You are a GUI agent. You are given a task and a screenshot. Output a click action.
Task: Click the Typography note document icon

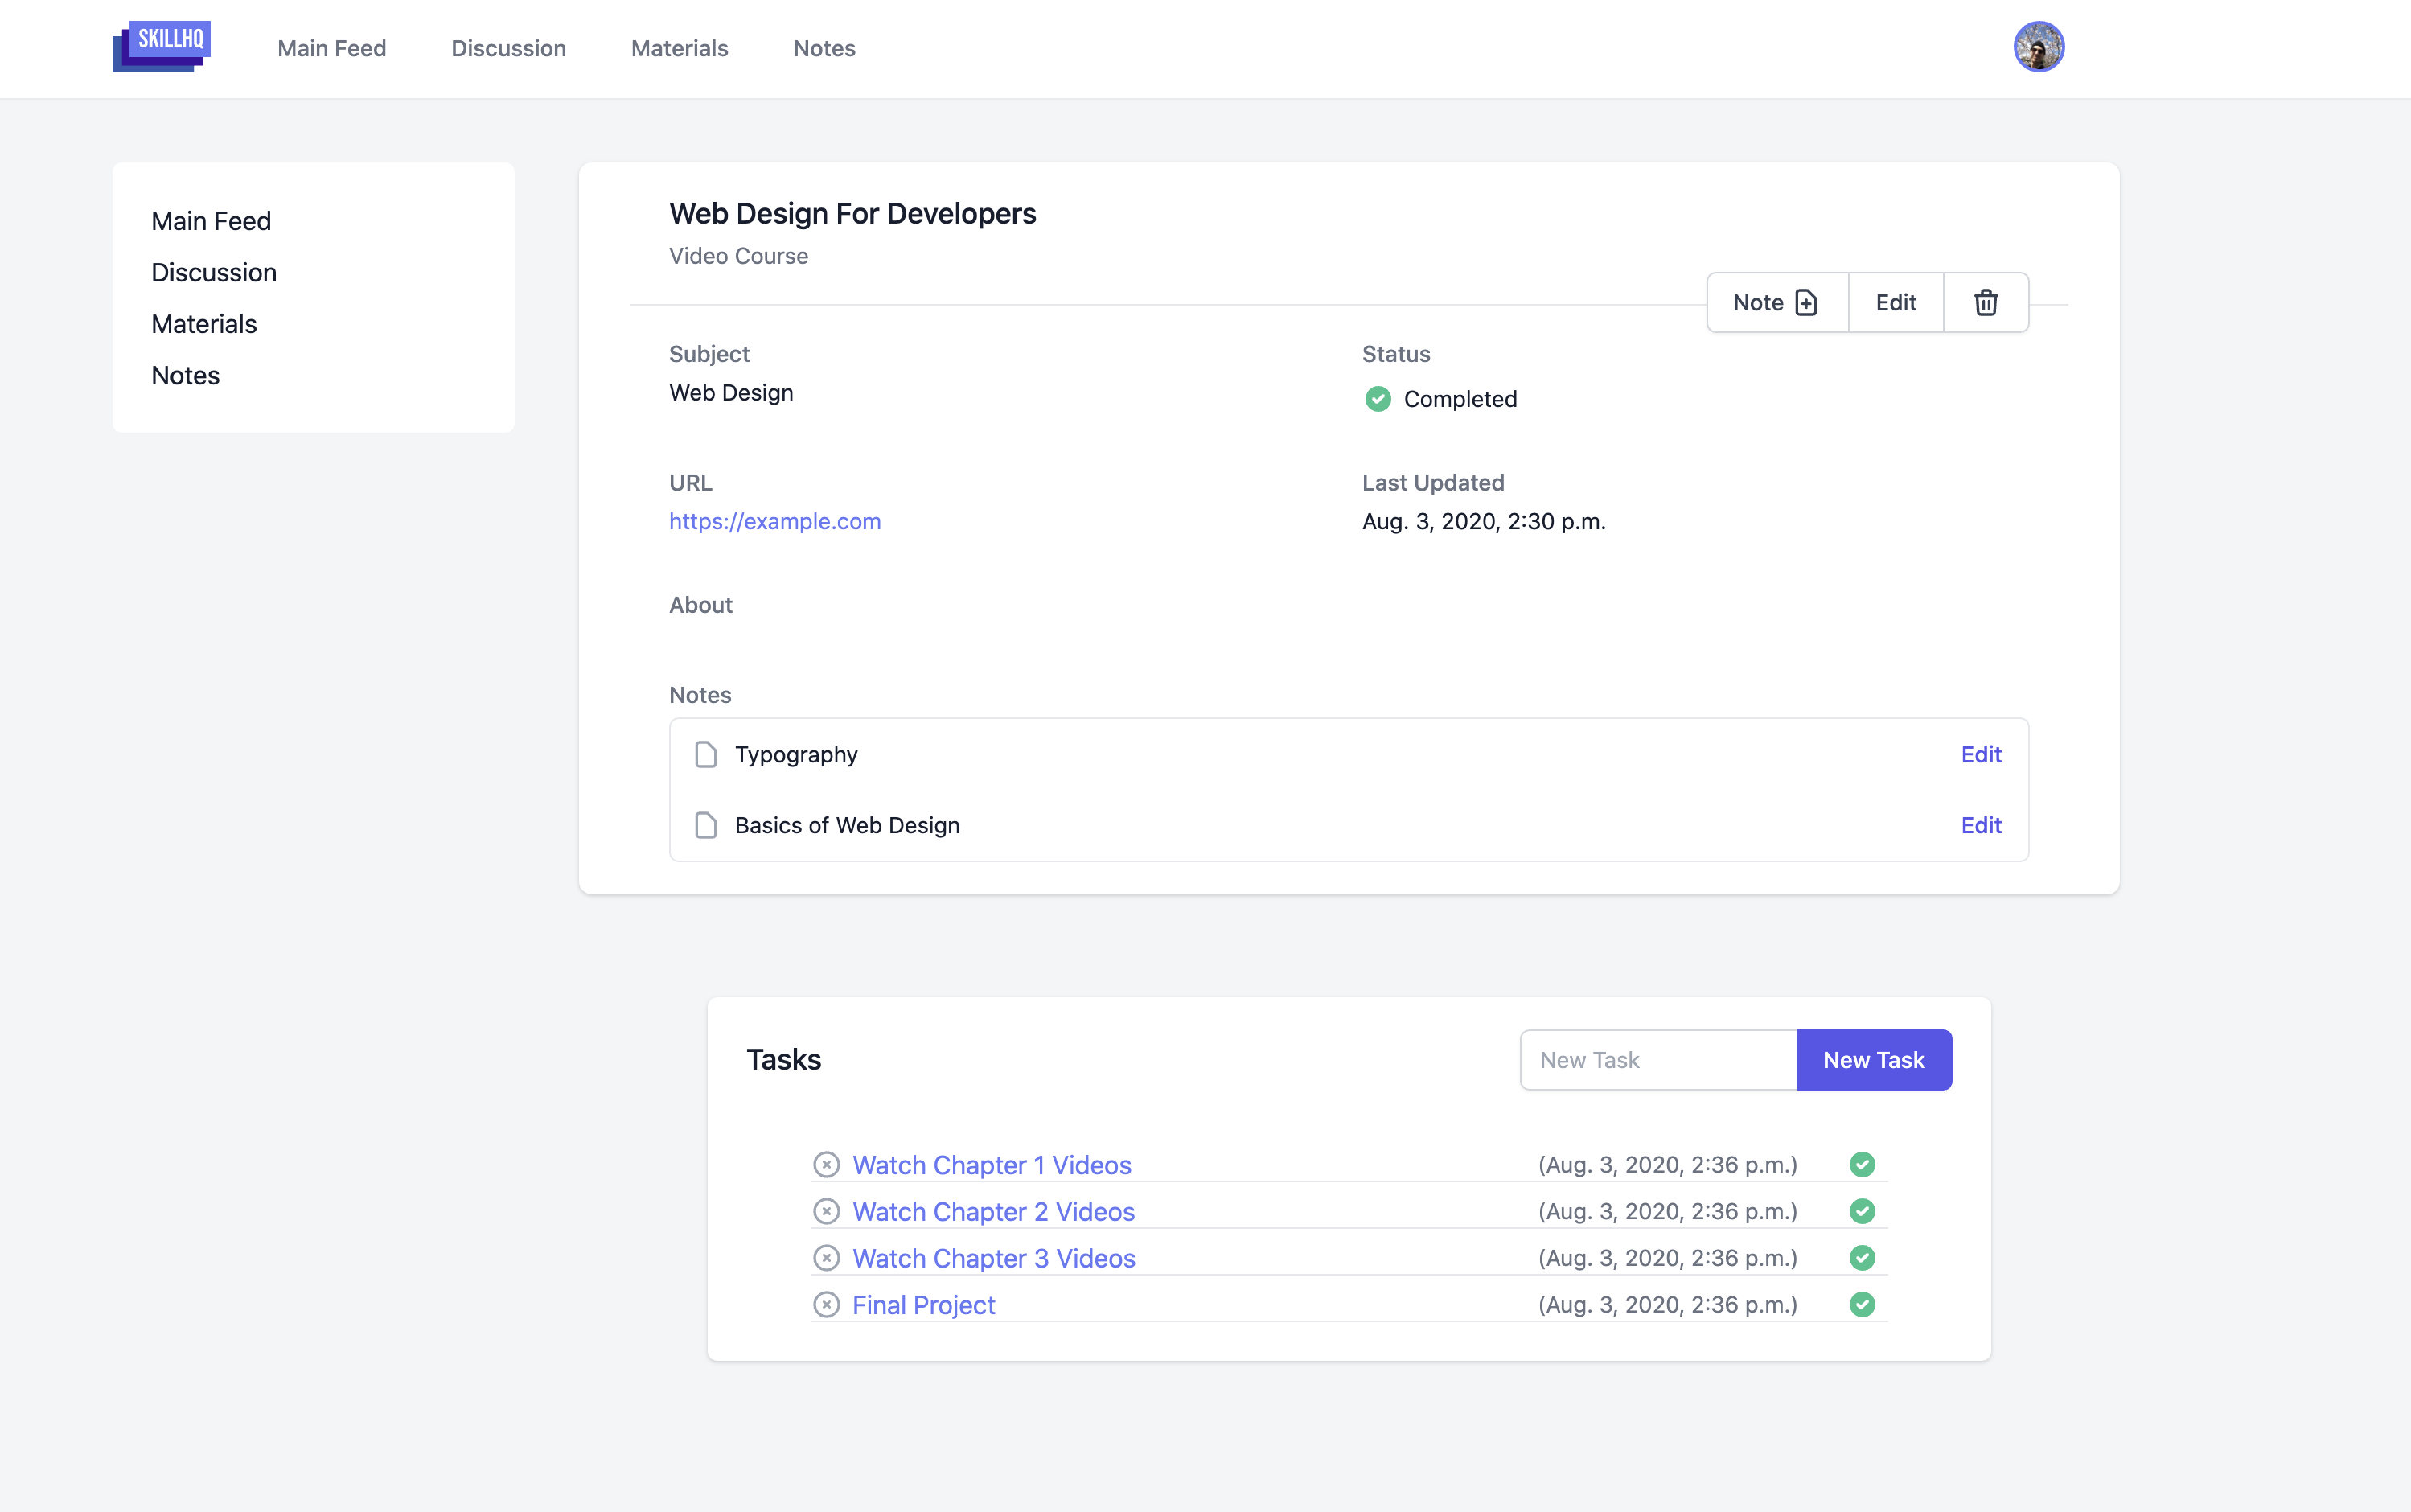tap(706, 754)
